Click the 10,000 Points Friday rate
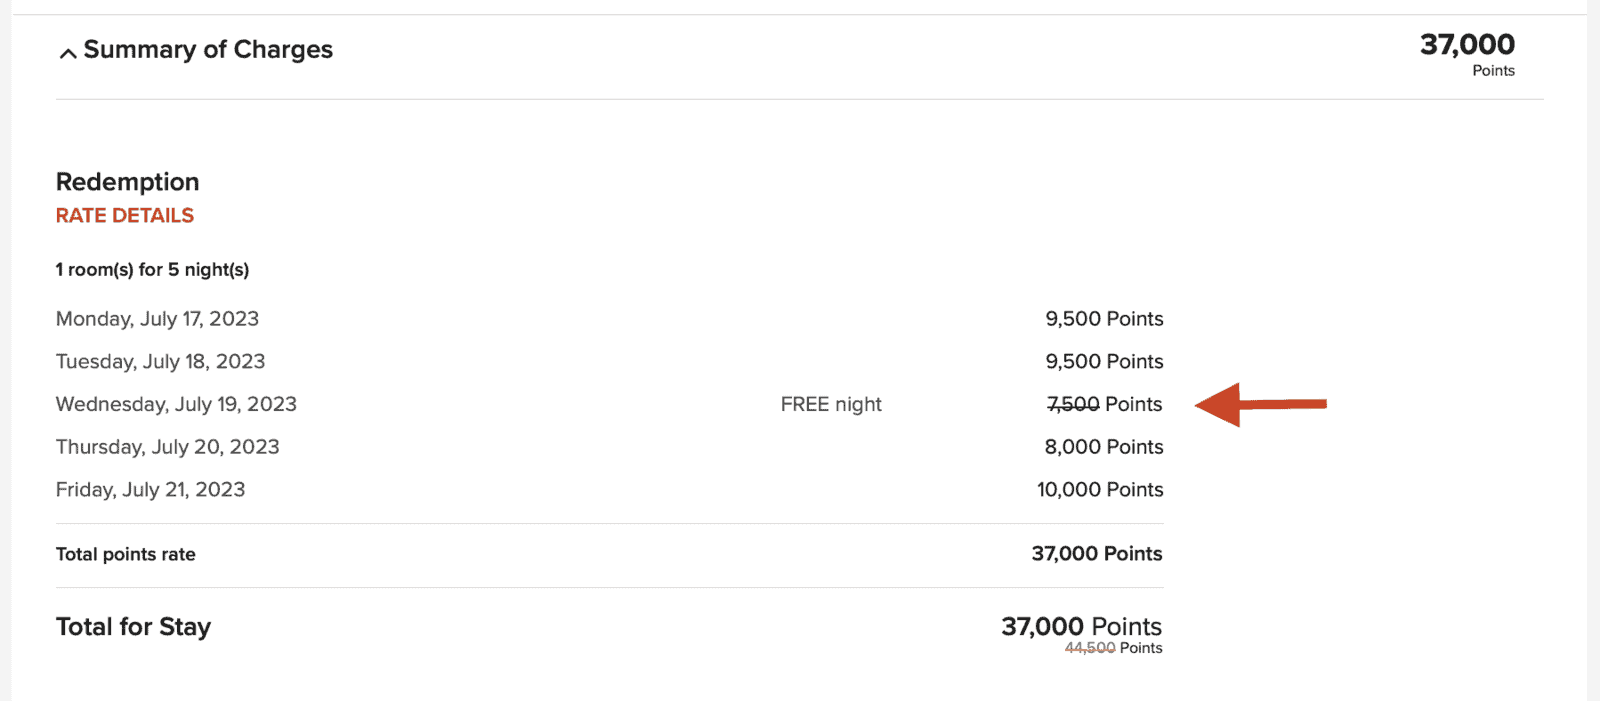This screenshot has width=1600, height=701. point(1100,490)
